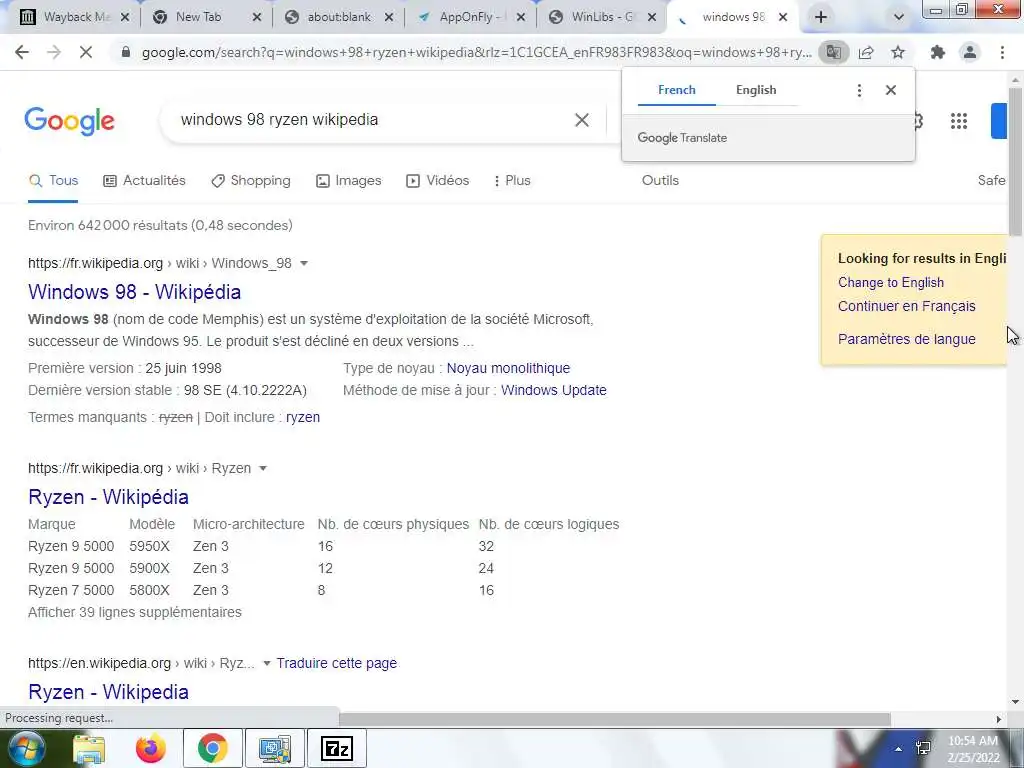Open Translate popup options menu
The image size is (1024, 768).
tap(859, 90)
